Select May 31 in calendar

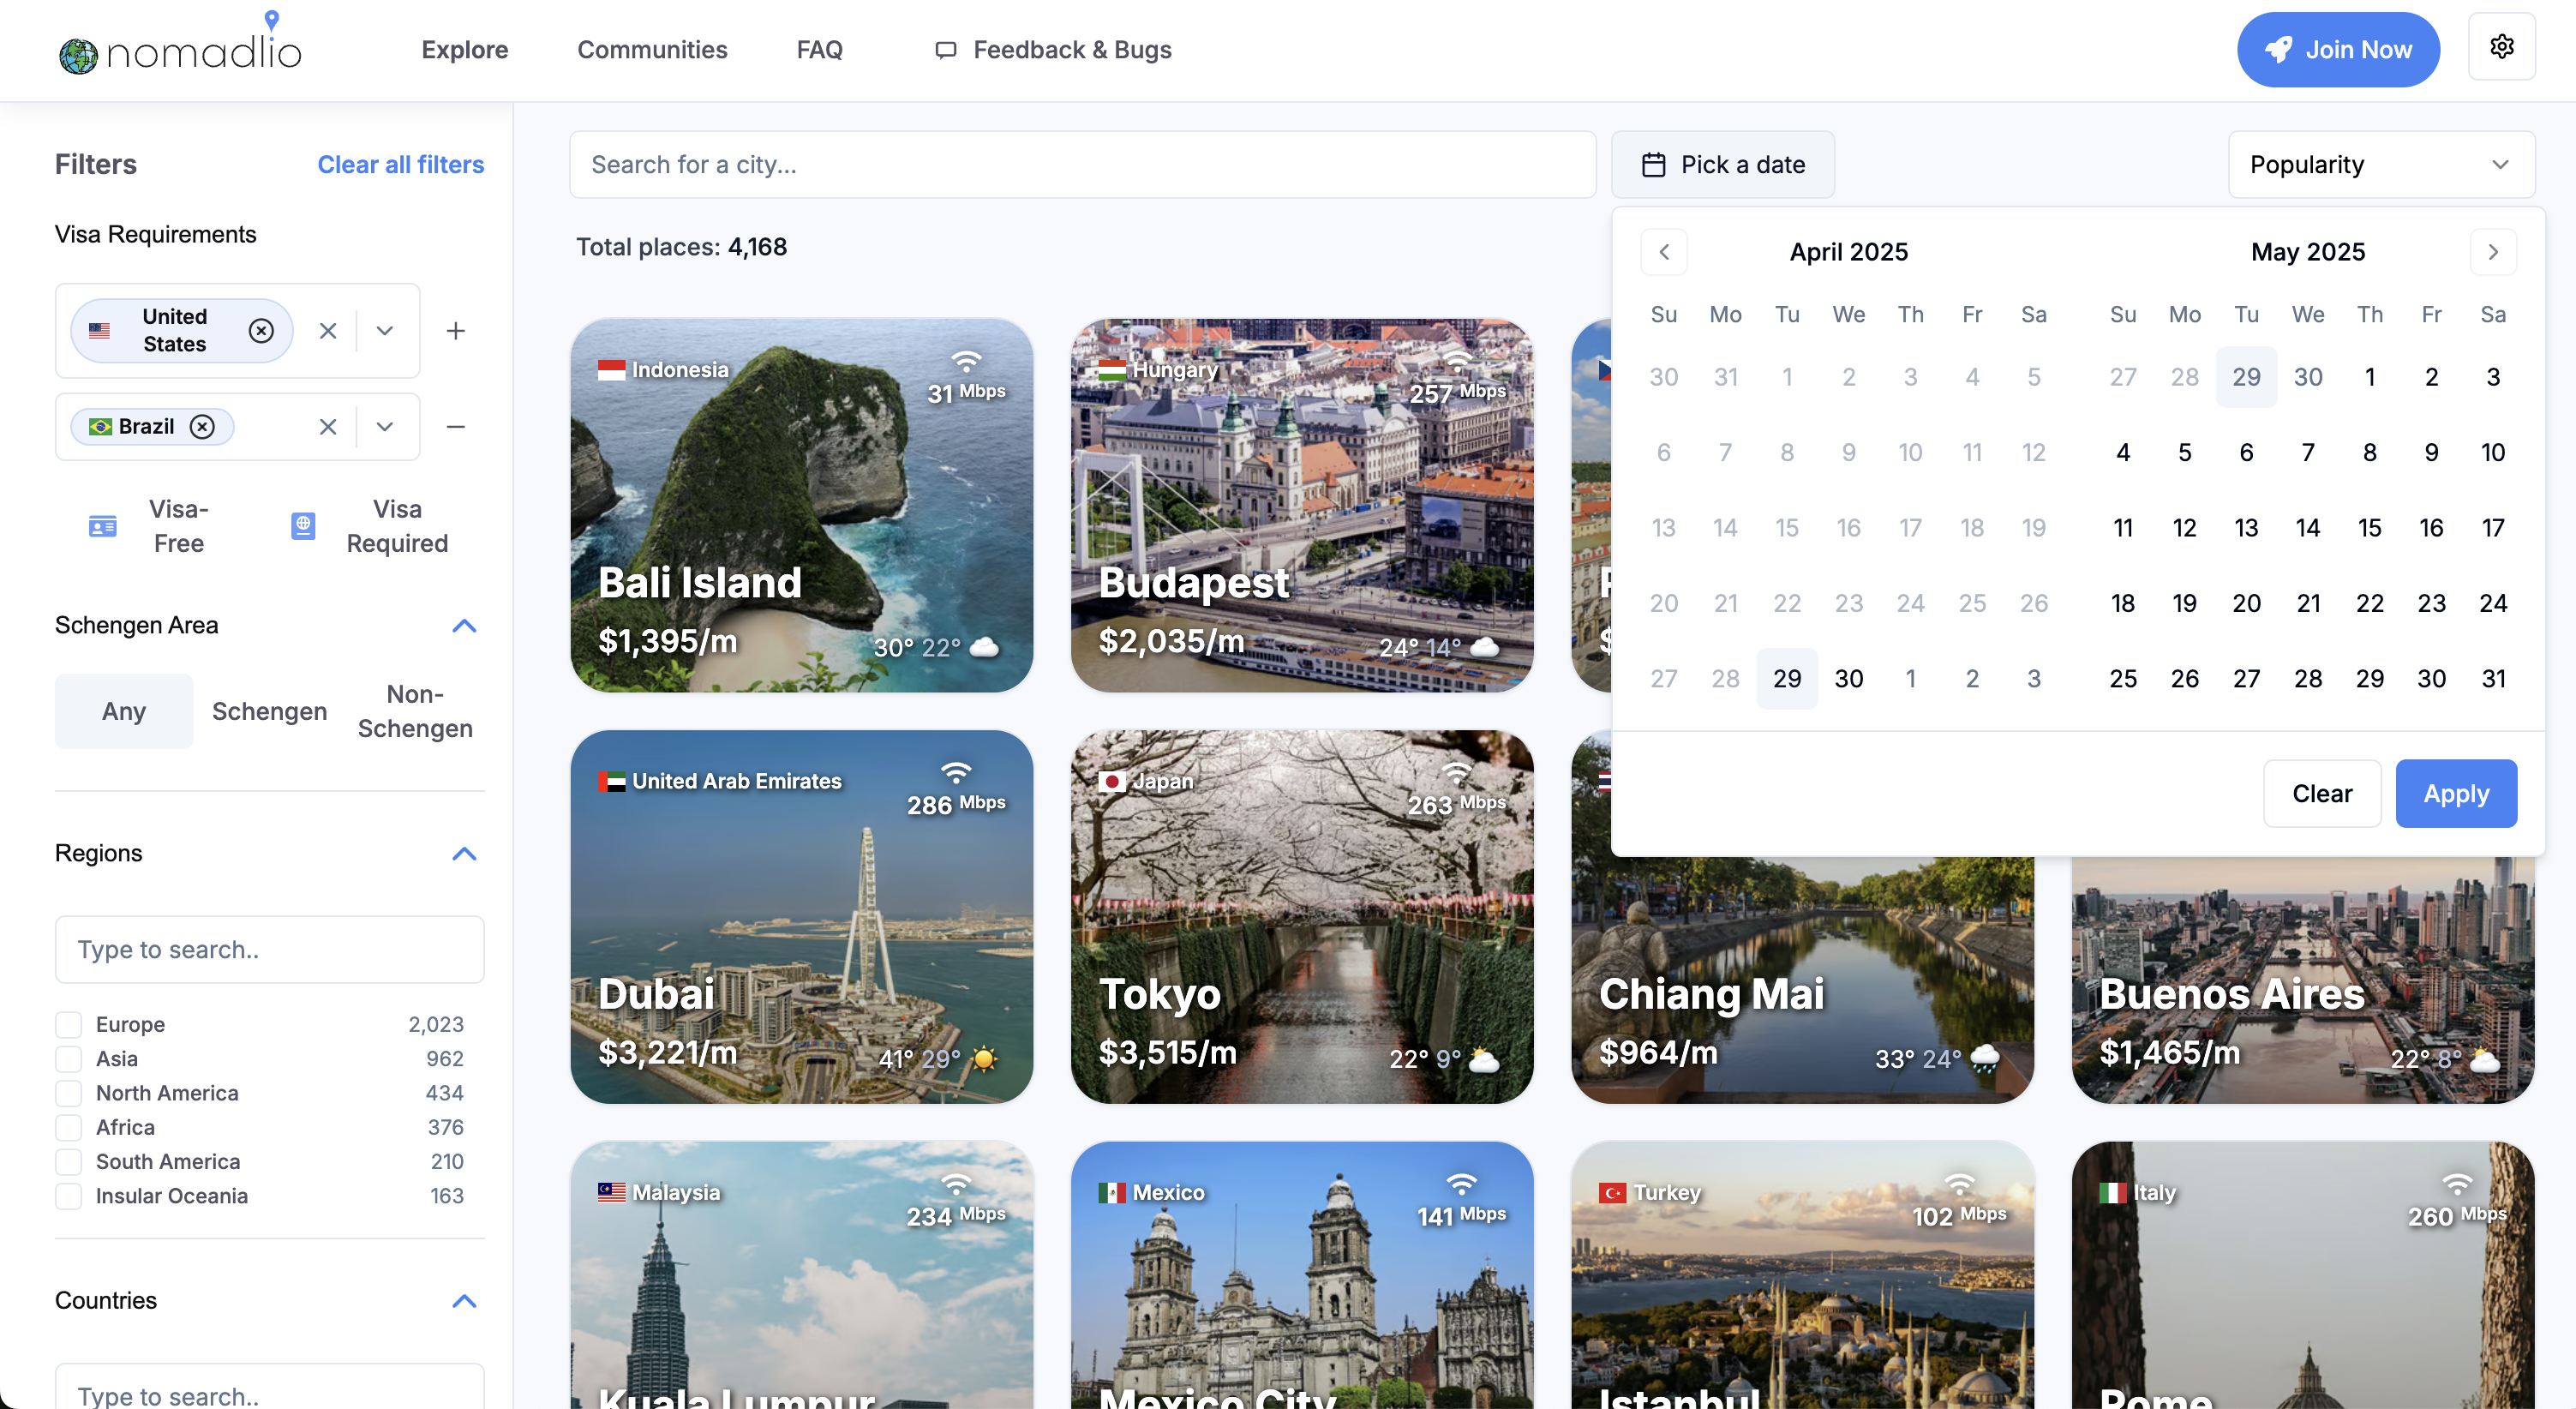click(2493, 679)
